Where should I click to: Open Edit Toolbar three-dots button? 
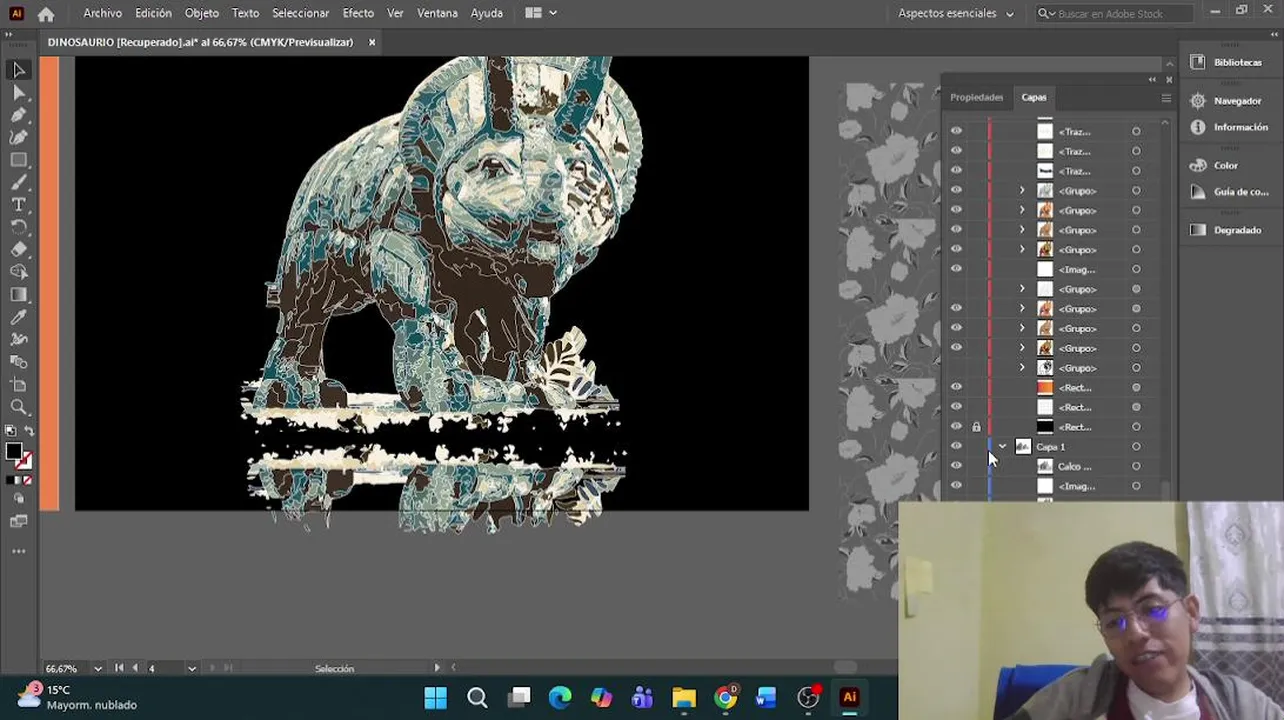(18, 551)
